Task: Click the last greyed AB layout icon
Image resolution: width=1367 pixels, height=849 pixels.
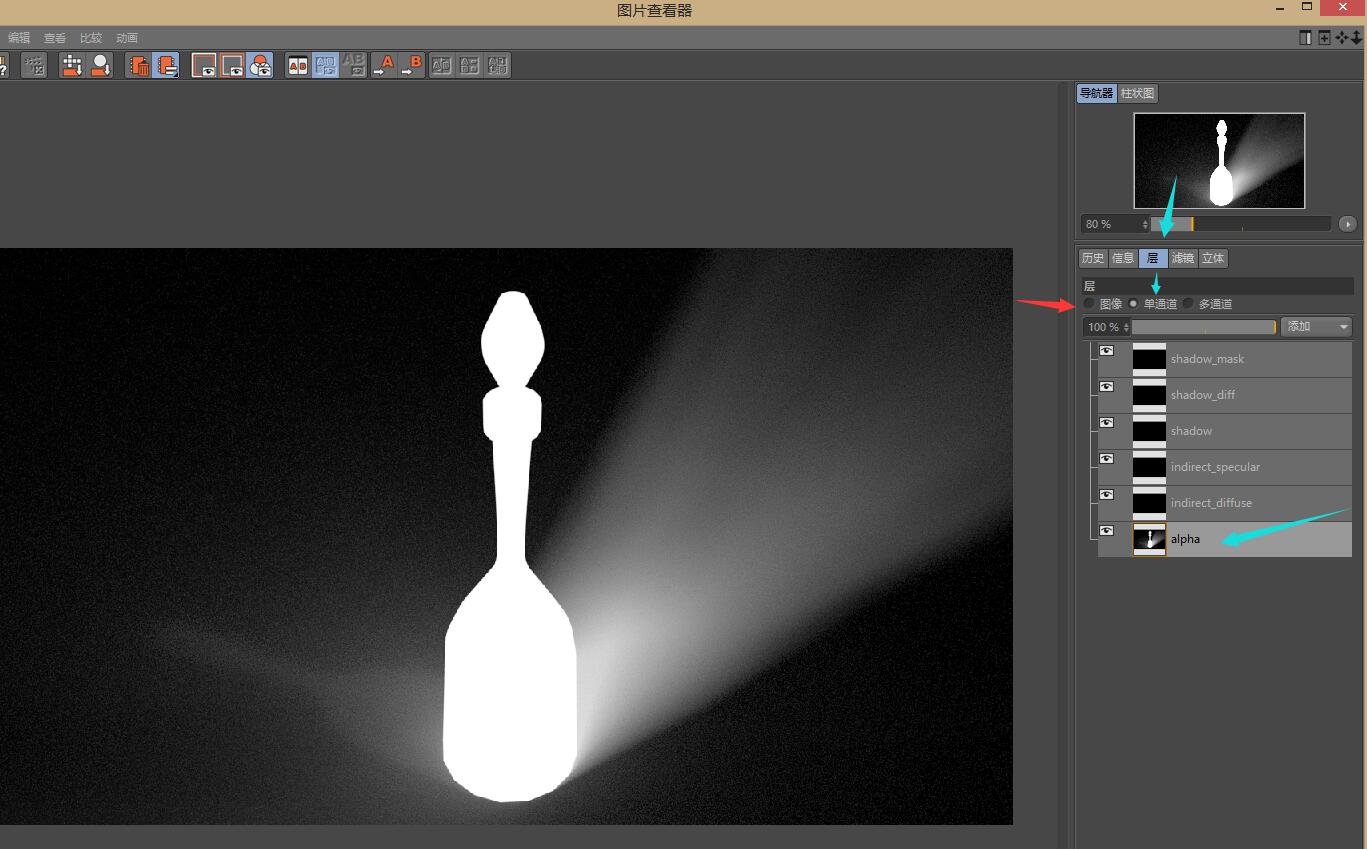Action: tap(497, 66)
